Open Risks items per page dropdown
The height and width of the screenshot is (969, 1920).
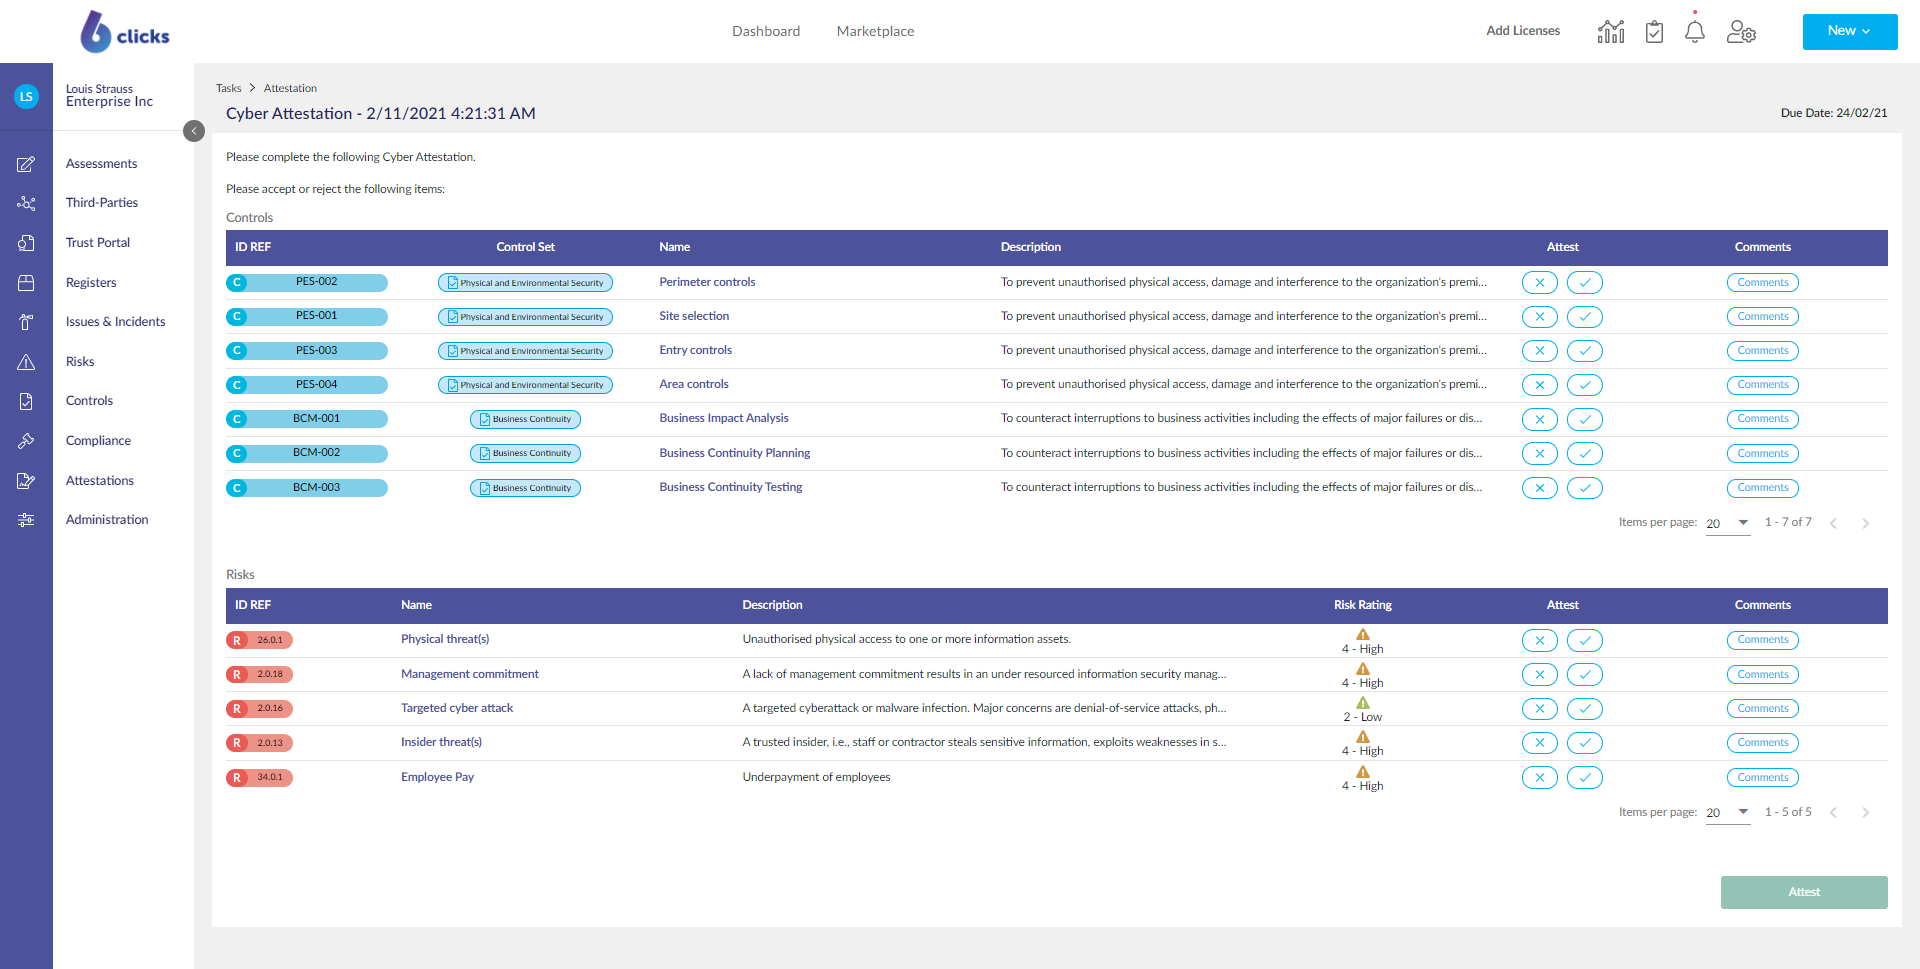pyautogui.click(x=1728, y=812)
